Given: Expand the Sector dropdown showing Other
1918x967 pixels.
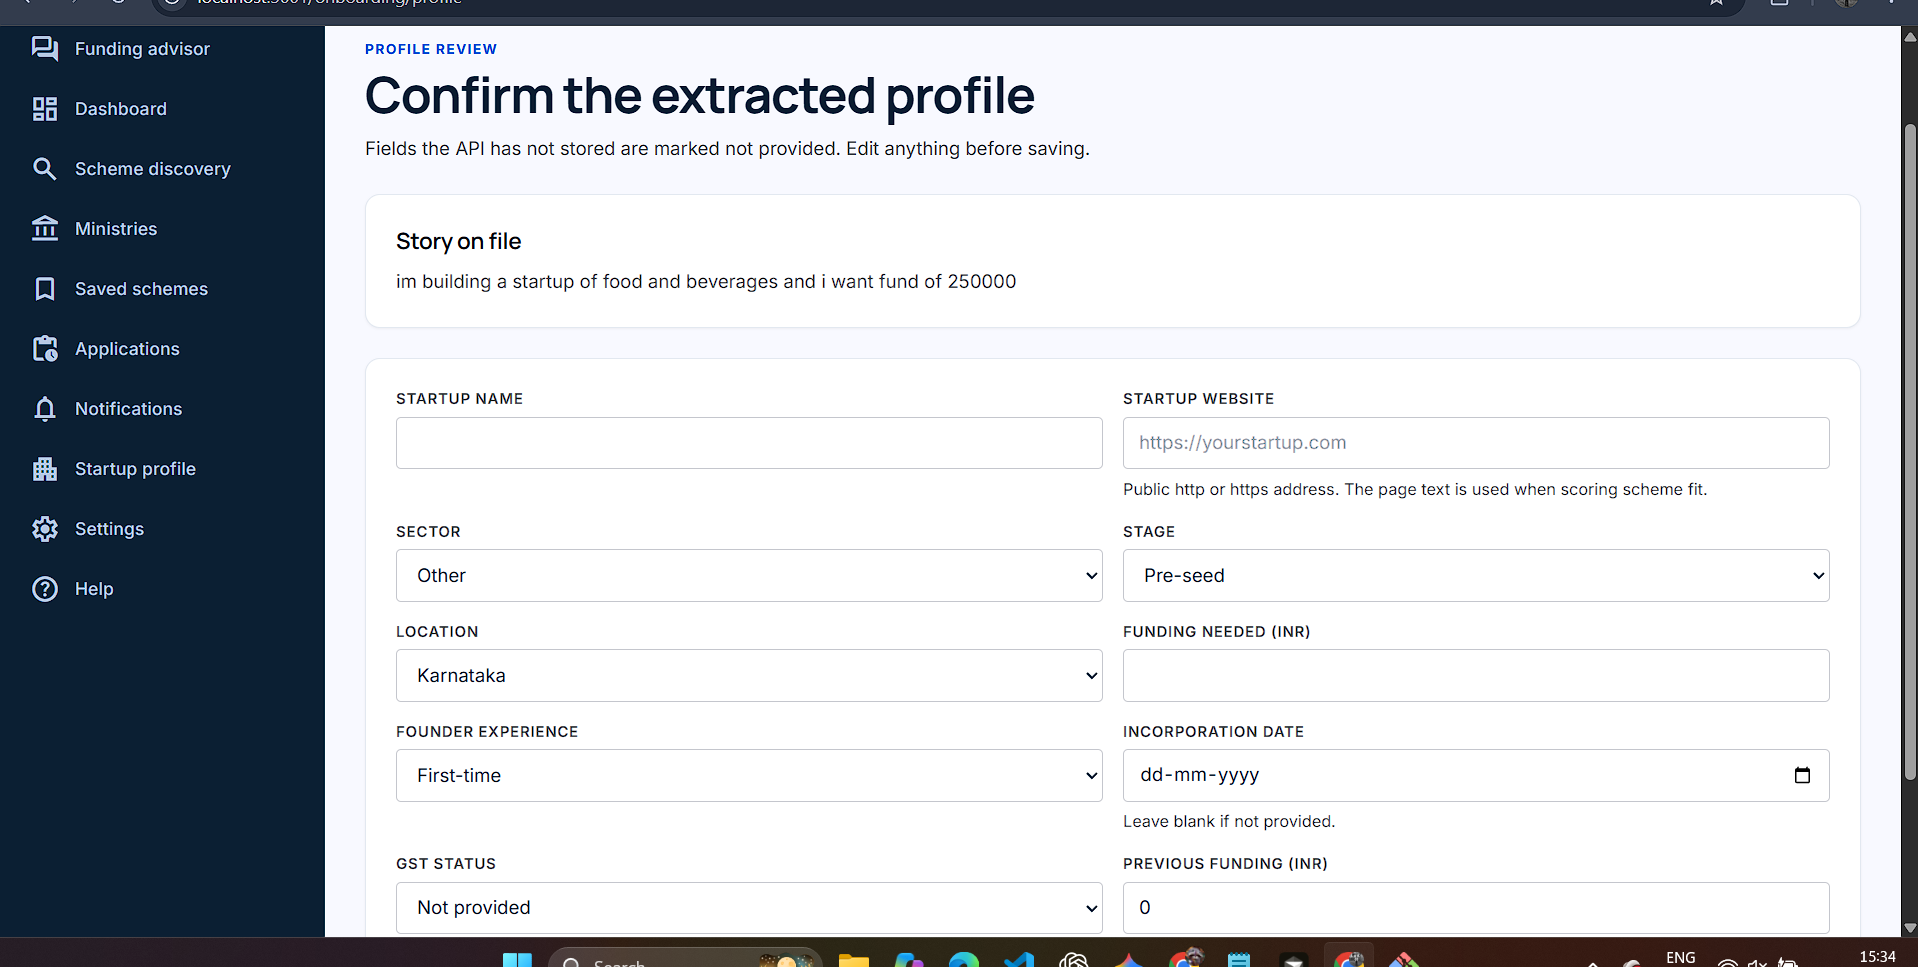Looking at the screenshot, I should [749, 576].
